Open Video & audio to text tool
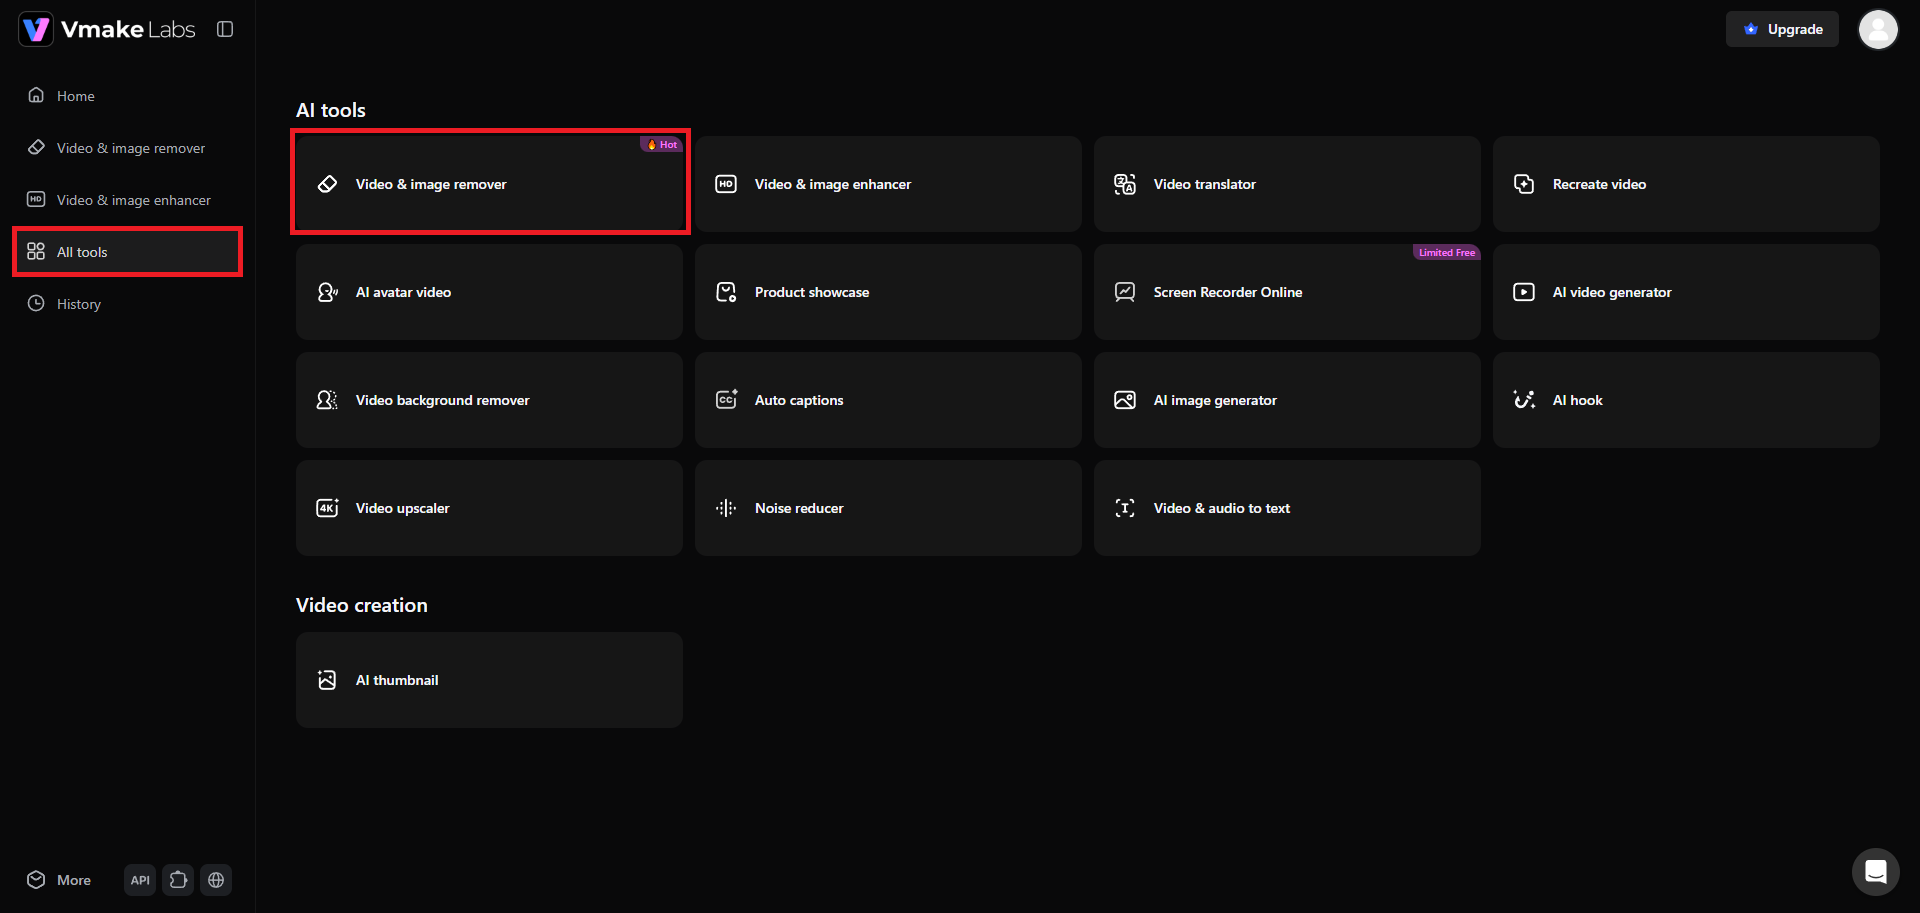 [x=1287, y=508]
